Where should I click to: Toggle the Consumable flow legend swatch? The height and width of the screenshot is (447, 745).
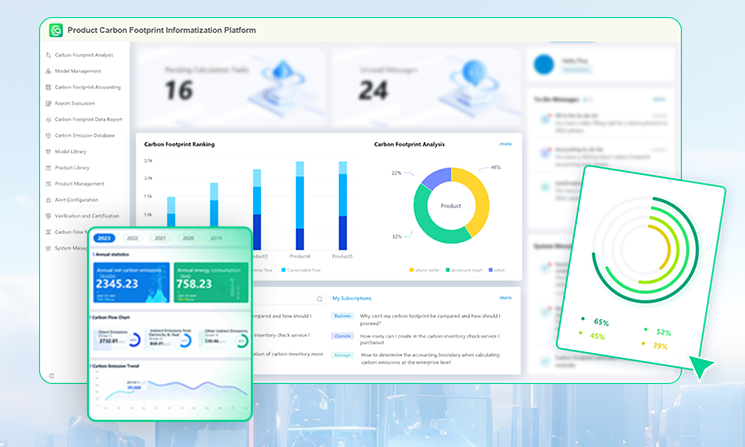(x=284, y=270)
